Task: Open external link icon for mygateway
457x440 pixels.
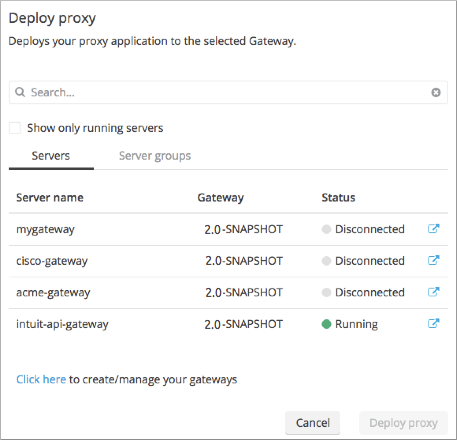Action: [x=433, y=229]
